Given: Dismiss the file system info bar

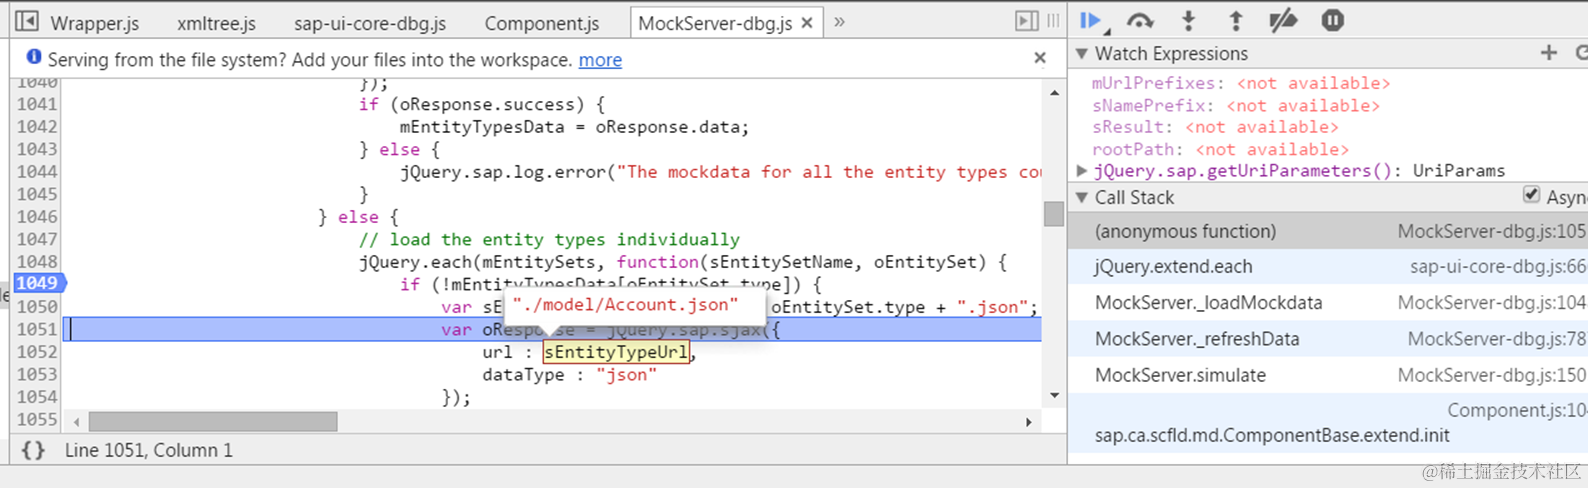Looking at the screenshot, I should pos(1040,58).
